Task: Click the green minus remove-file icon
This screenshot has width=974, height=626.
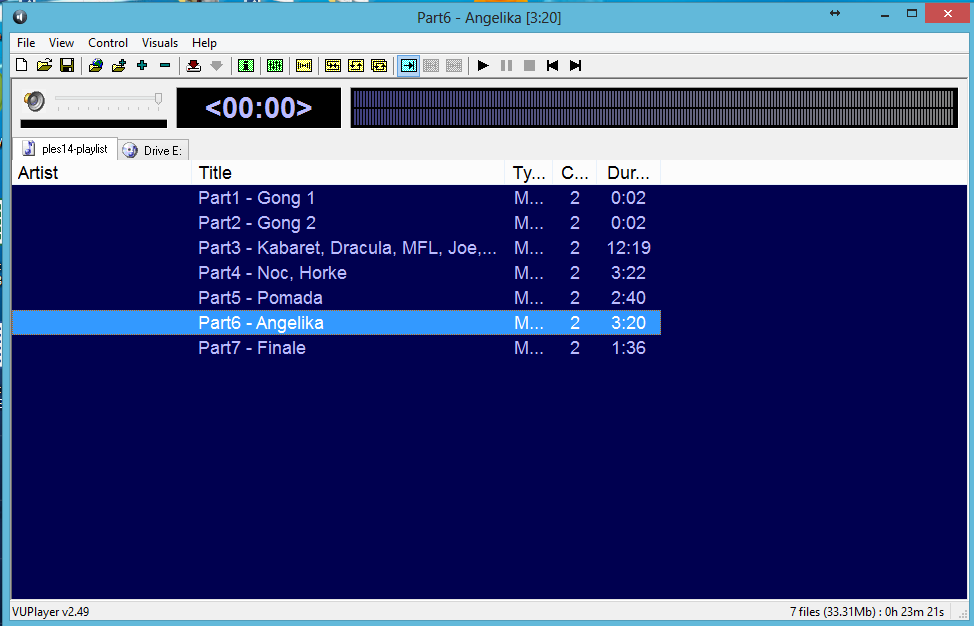Action: (165, 66)
